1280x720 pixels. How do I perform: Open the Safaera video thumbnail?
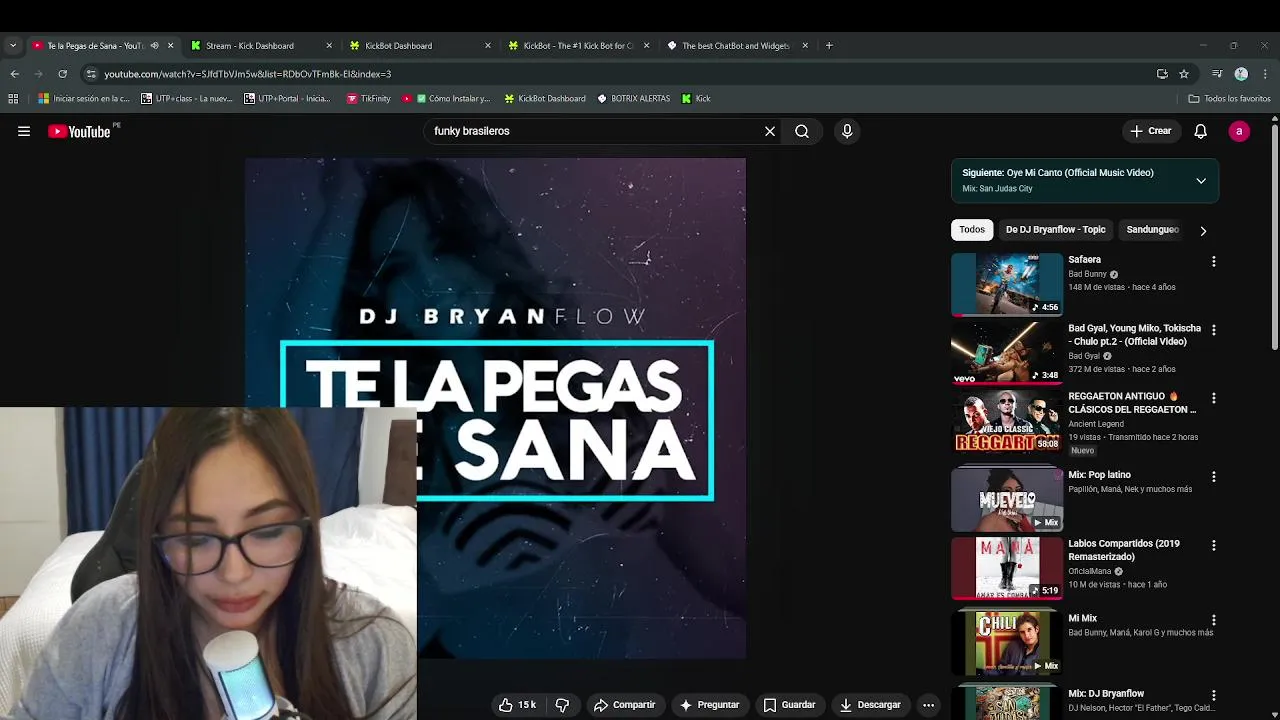point(1006,284)
